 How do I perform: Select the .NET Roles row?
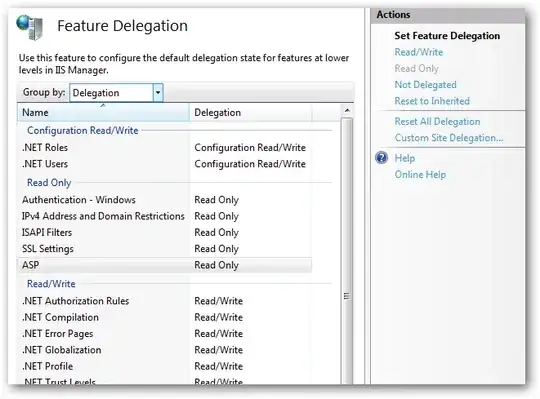(165, 147)
